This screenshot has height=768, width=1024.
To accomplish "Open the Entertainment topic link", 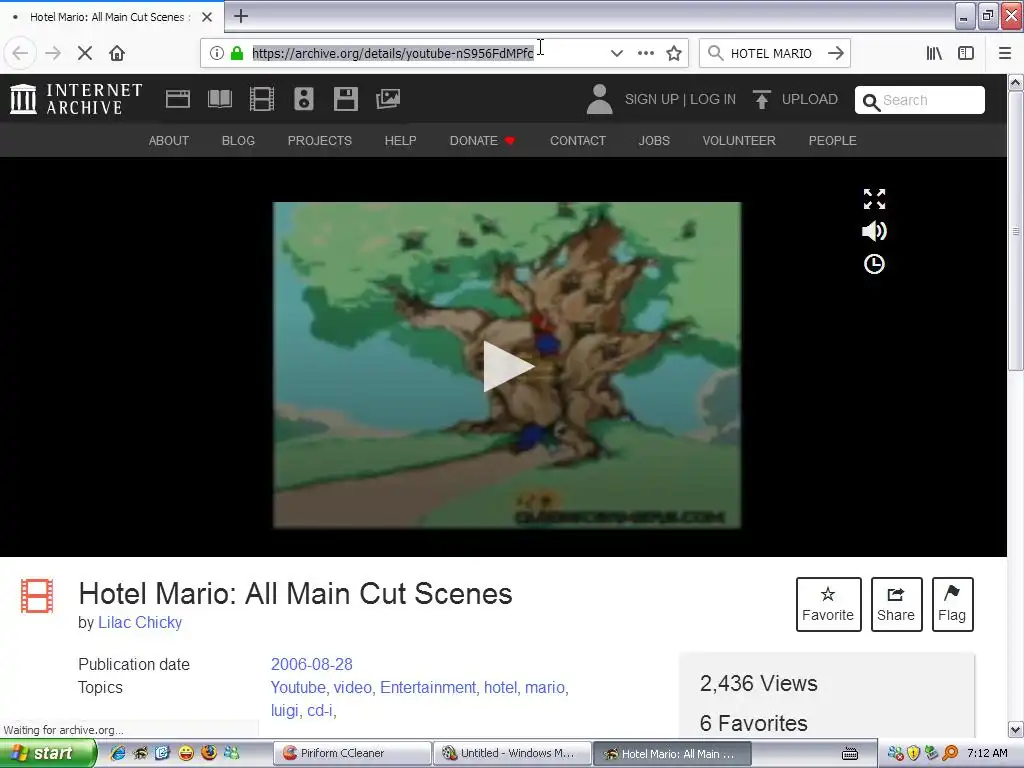I will point(428,687).
